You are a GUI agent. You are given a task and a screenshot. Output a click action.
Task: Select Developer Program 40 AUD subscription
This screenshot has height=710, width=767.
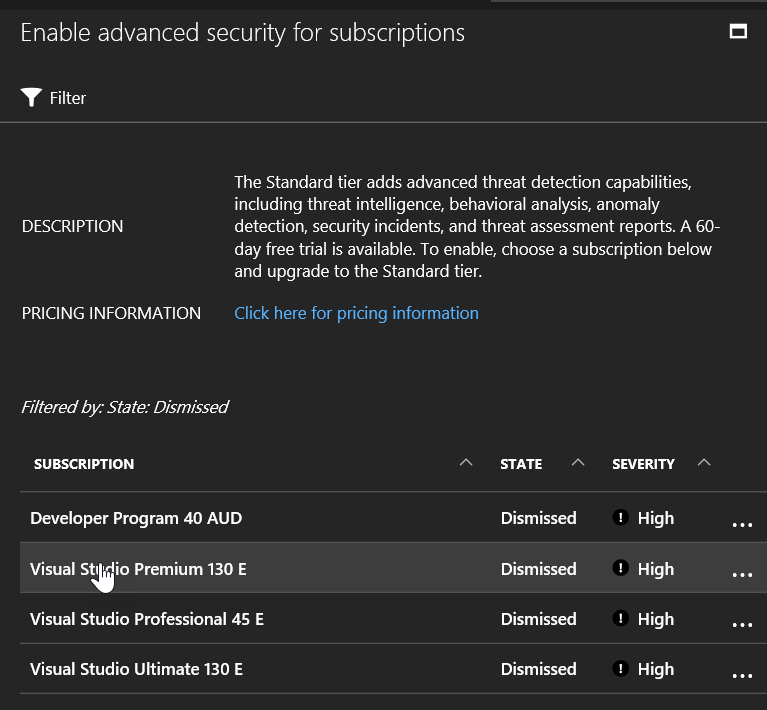pos(136,518)
